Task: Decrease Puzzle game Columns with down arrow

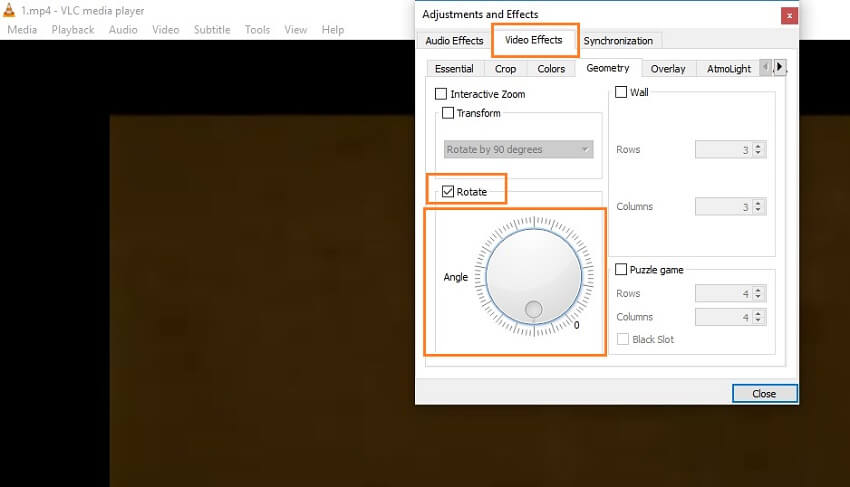Action: click(758, 321)
